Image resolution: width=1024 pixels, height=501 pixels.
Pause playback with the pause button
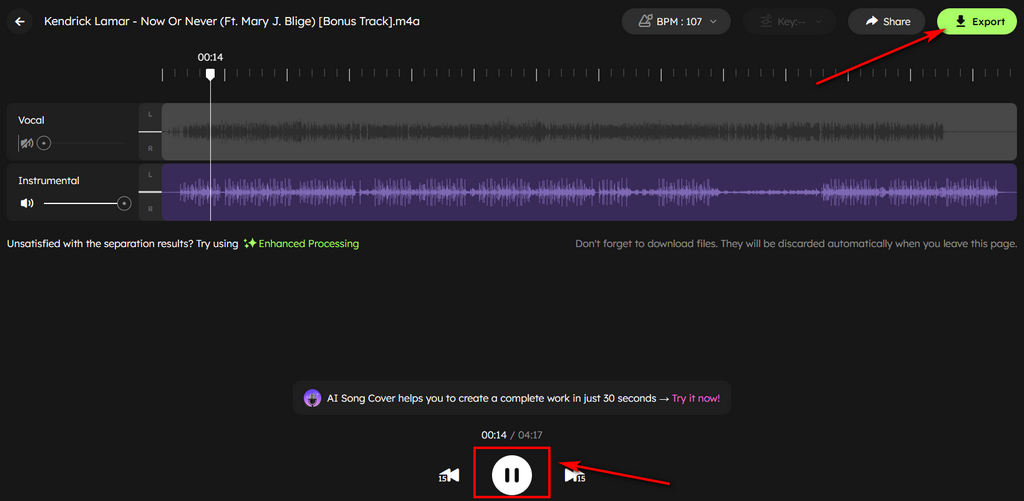tap(512, 475)
